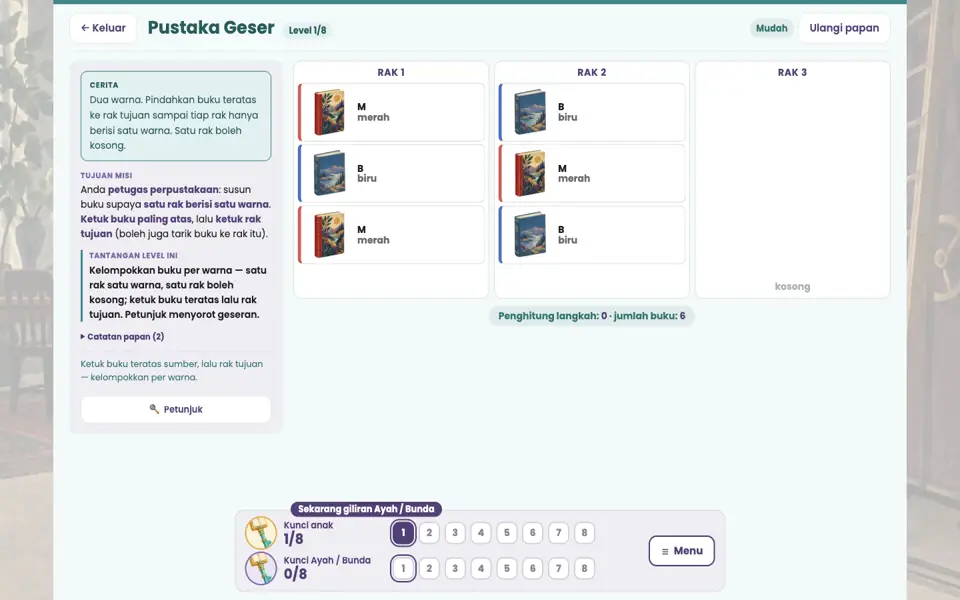Screen dimensions: 960x600
Task: Click the bottom biru book icon in Rak 2
Action: 530,234
